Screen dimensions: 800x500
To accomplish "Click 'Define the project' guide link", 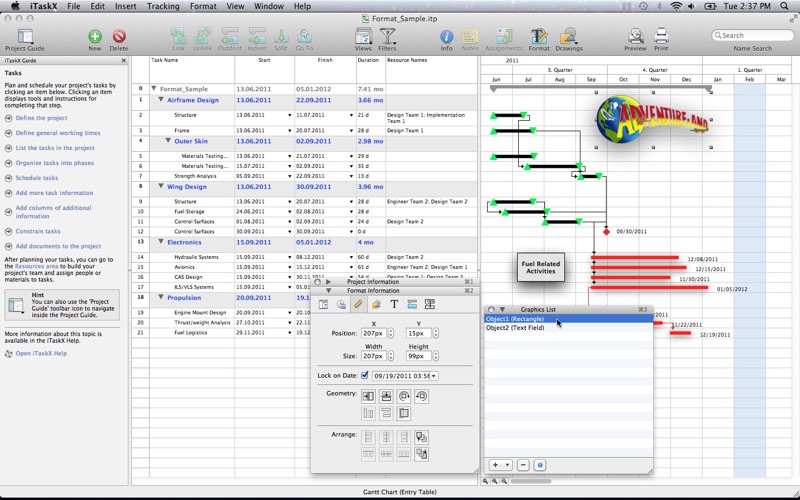I will pyautogui.click(x=41, y=118).
